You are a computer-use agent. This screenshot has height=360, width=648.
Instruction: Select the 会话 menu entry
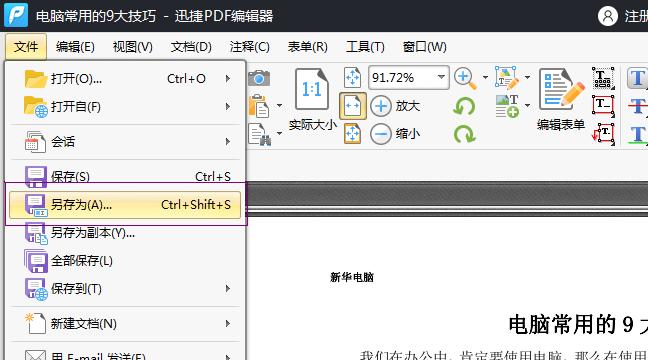click(125, 142)
